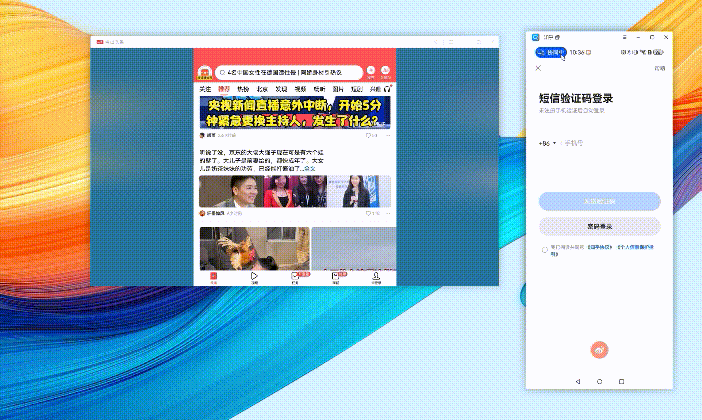
Task: Tap the video play icon in bottom bar
Action: point(254,278)
